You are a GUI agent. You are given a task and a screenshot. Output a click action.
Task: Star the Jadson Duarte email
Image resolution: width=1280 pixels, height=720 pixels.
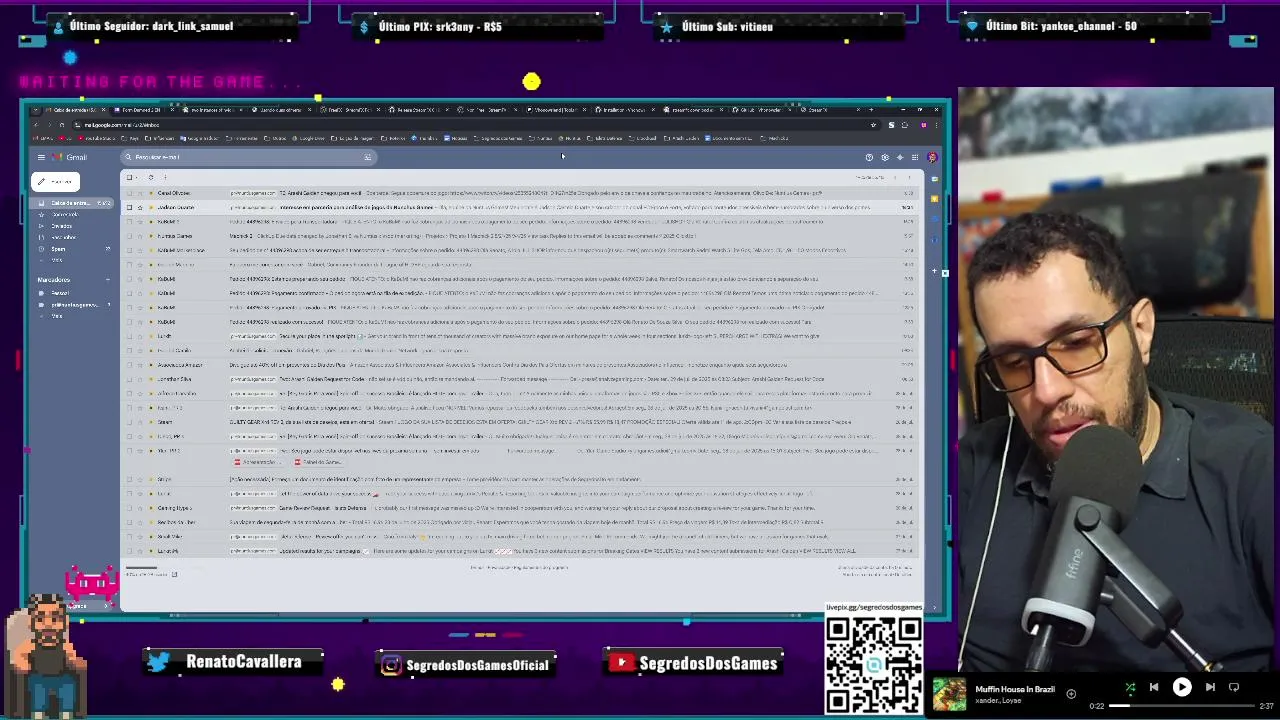(140, 207)
